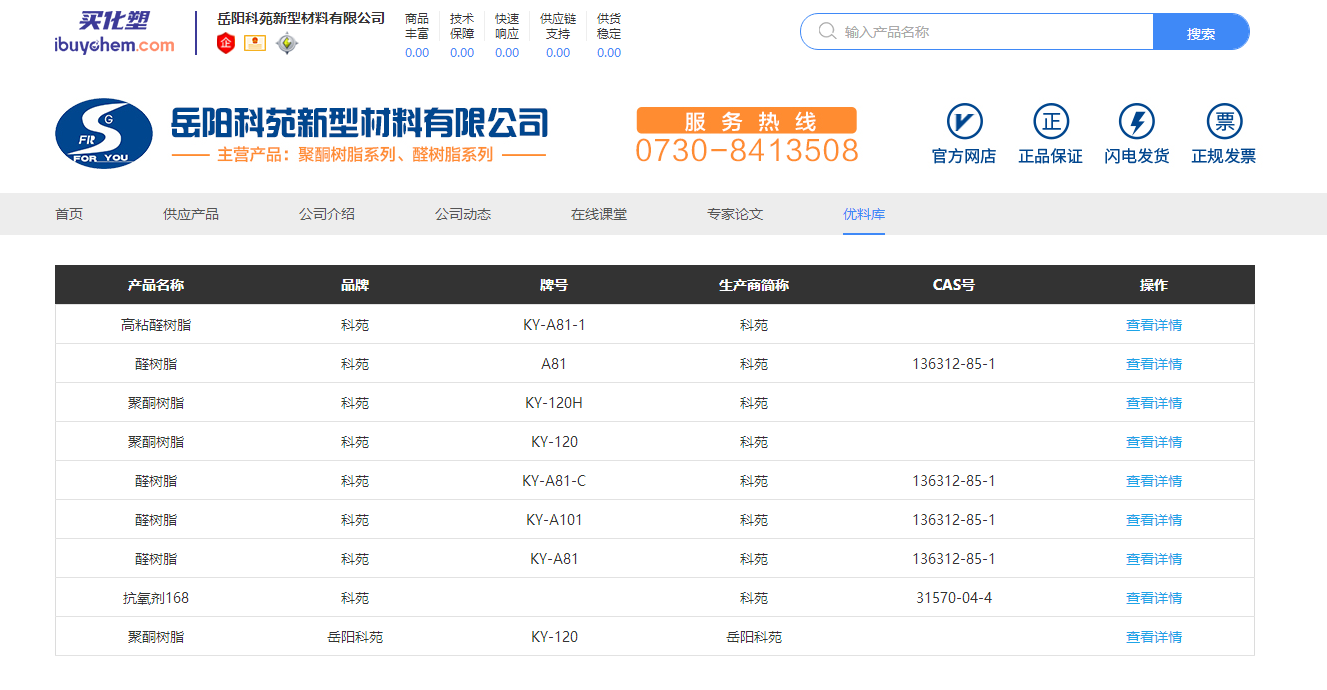This screenshot has width=1327, height=690.
Task: Click the 主营产品 tagline under company name
Action: click(359, 156)
